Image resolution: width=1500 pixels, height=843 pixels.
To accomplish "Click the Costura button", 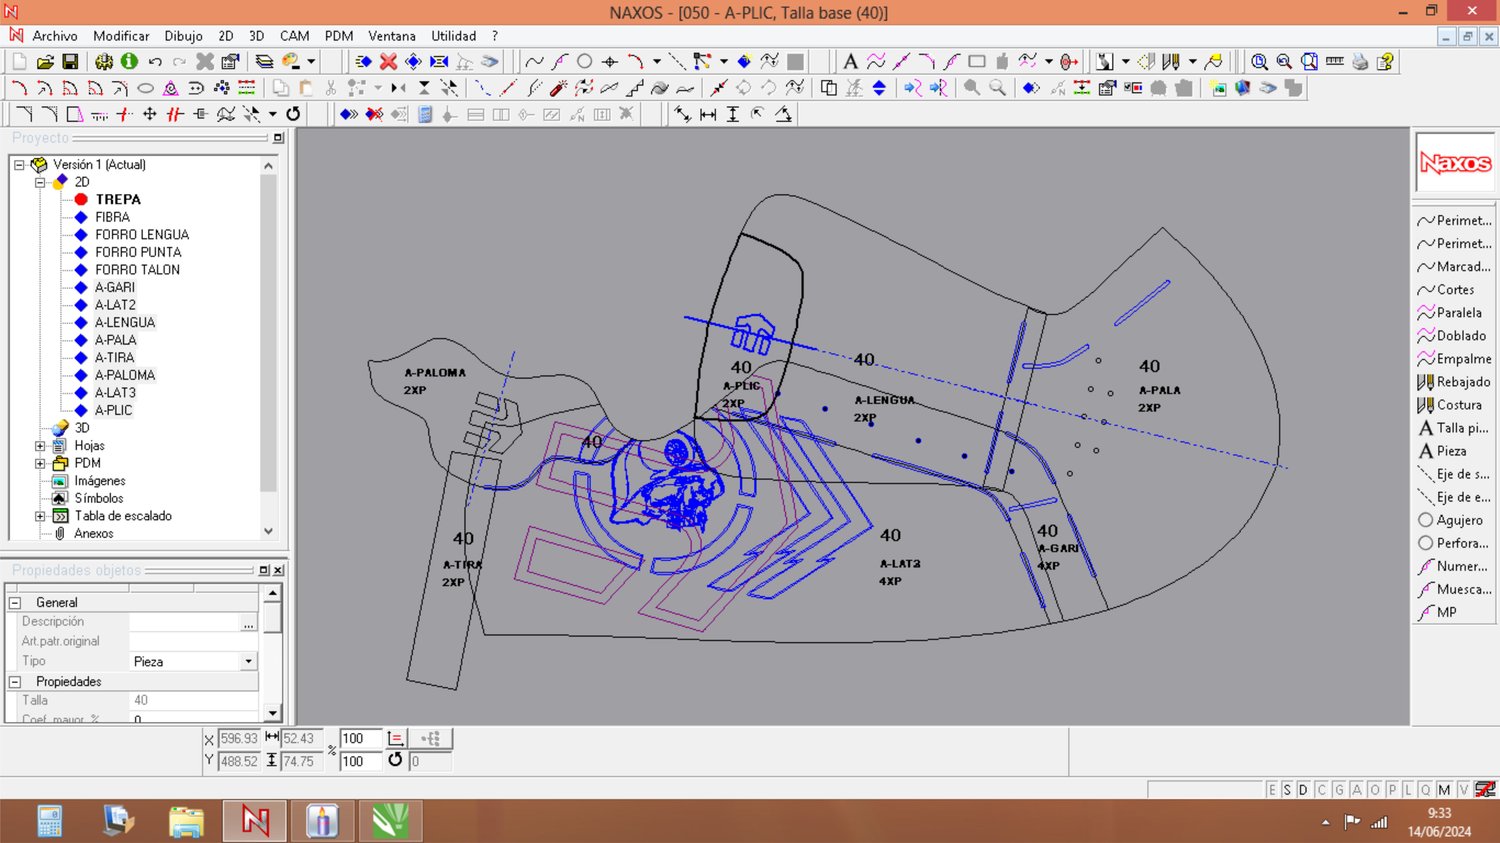I will tap(1454, 405).
